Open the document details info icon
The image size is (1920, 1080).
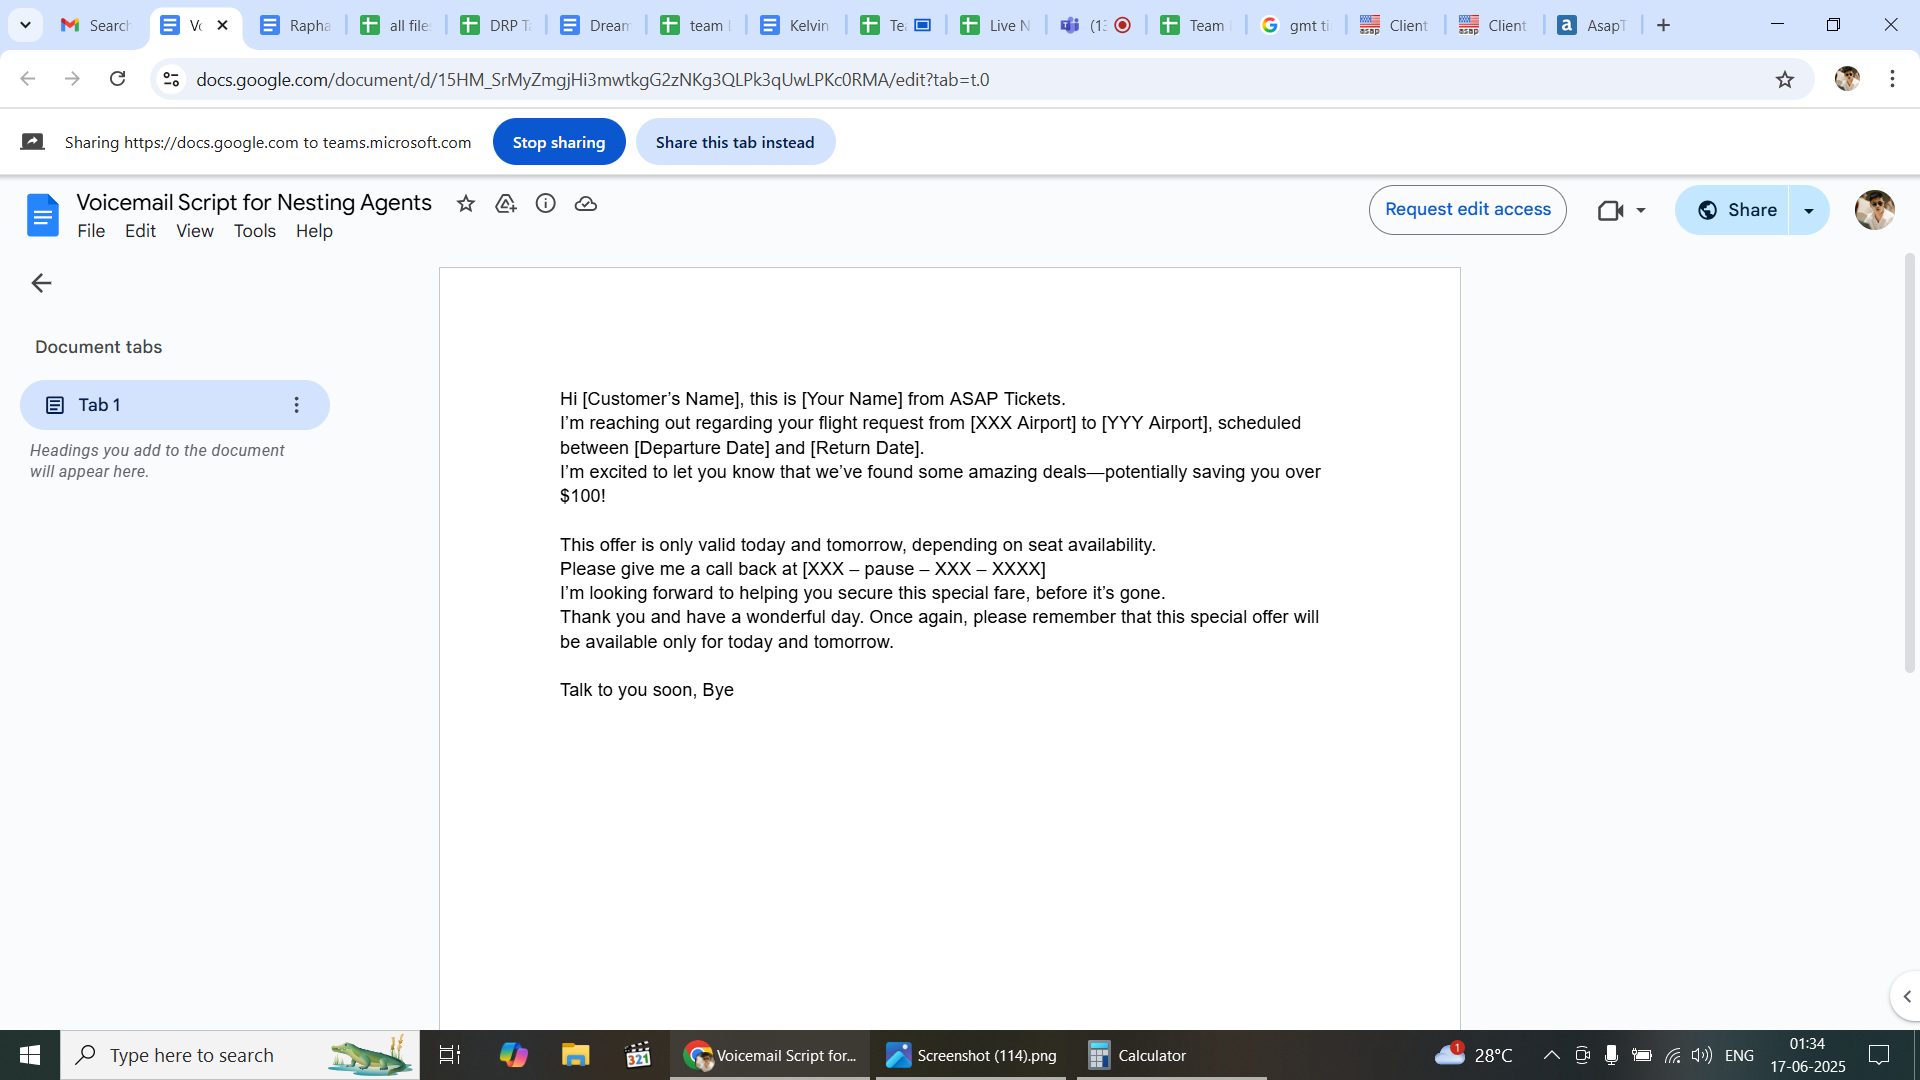[545, 204]
